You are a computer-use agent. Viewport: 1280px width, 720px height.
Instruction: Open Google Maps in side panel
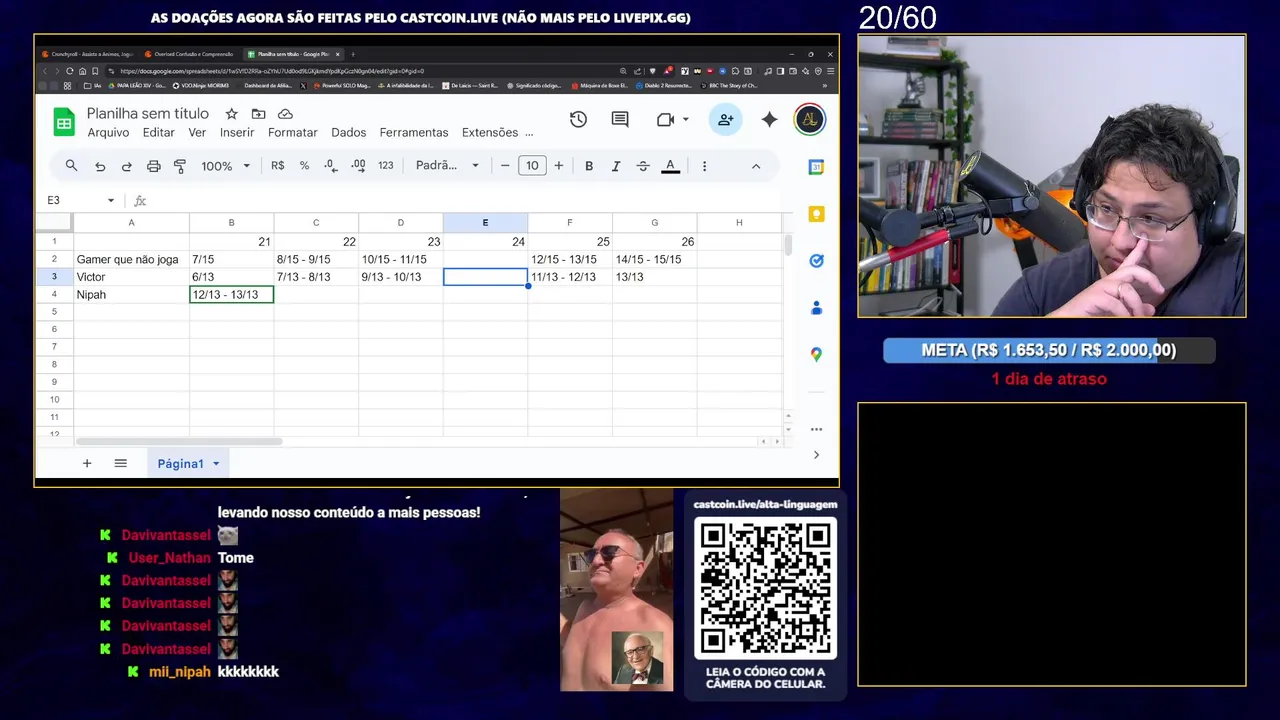pos(816,355)
